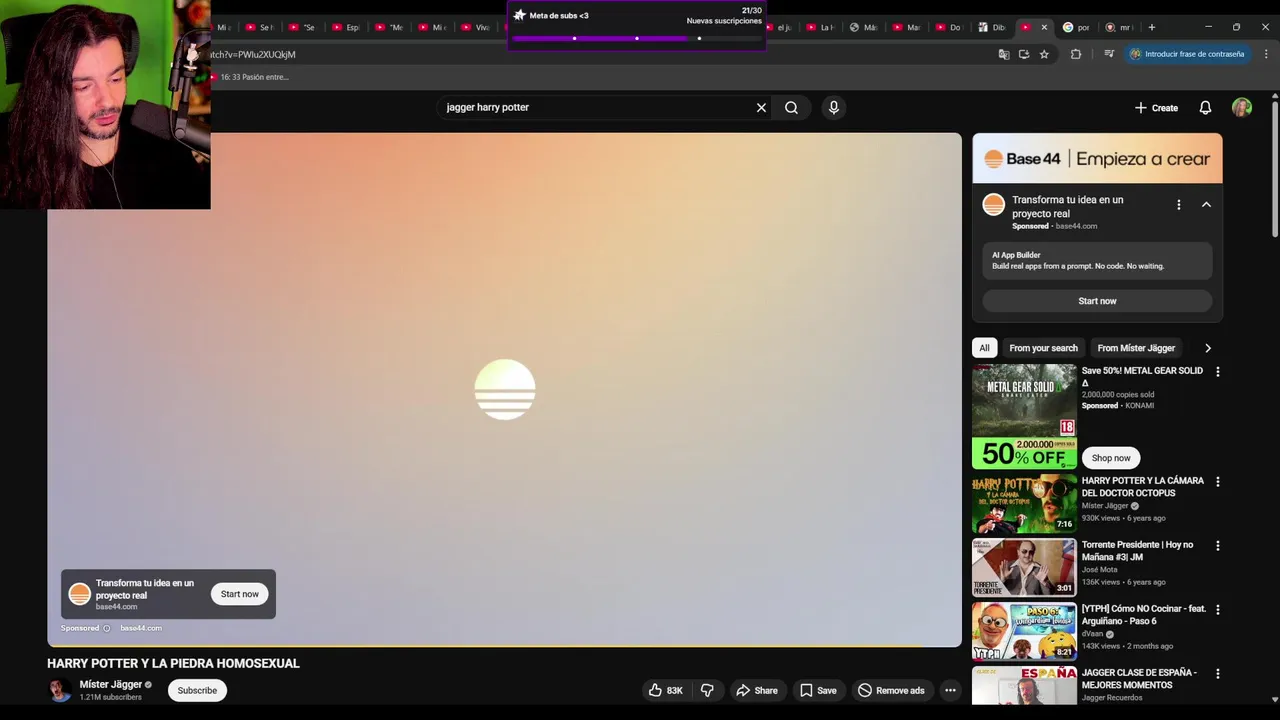Image resolution: width=1280 pixels, height=720 pixels.
Task: Select From Míster Jägger chip
Action: [1136, 348]
